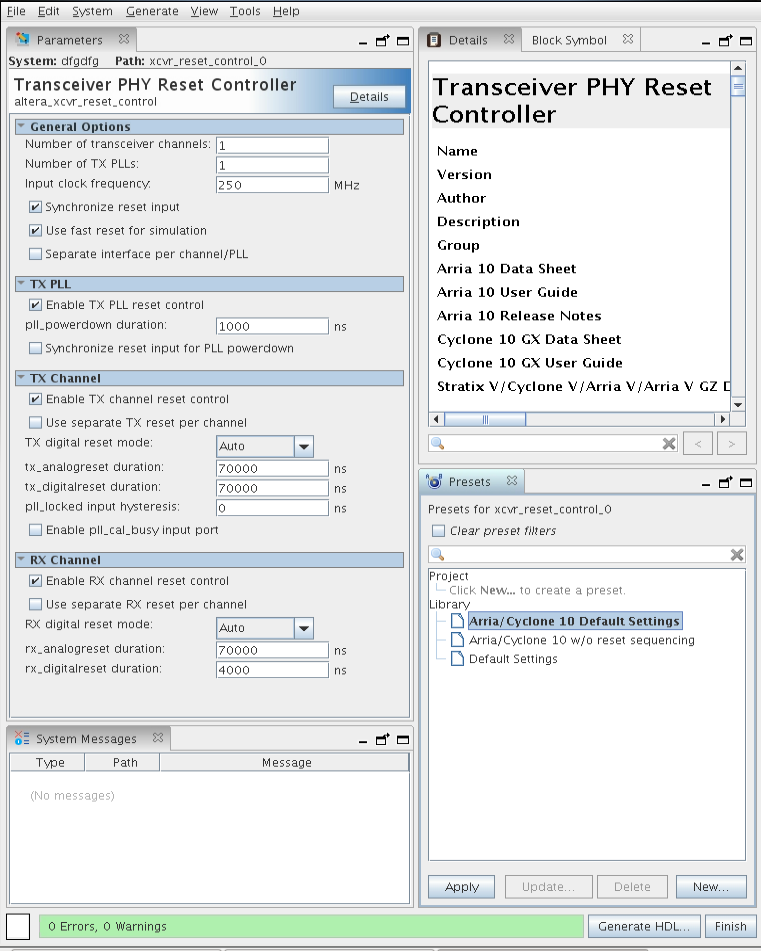This screenshot has height=951, width=761.
Task: Detach the Parameters panel using the undock icon
Action: (383, 41)
